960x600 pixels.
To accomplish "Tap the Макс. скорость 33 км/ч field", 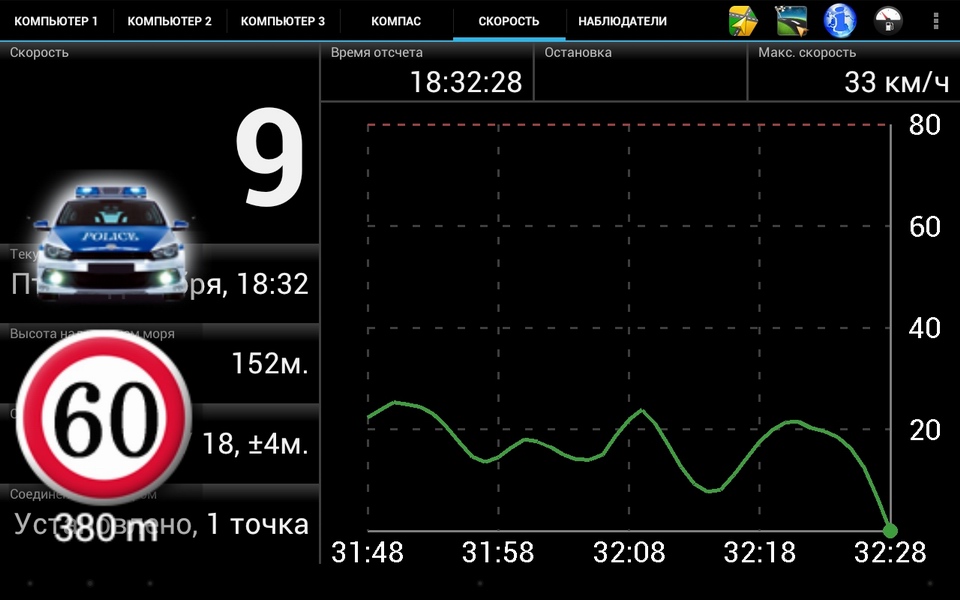I will coord(854,72).
